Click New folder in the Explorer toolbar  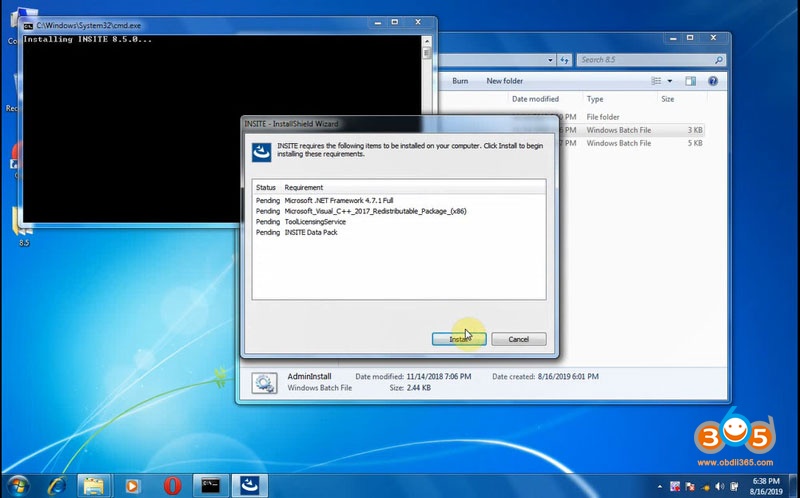click(504, 81)
